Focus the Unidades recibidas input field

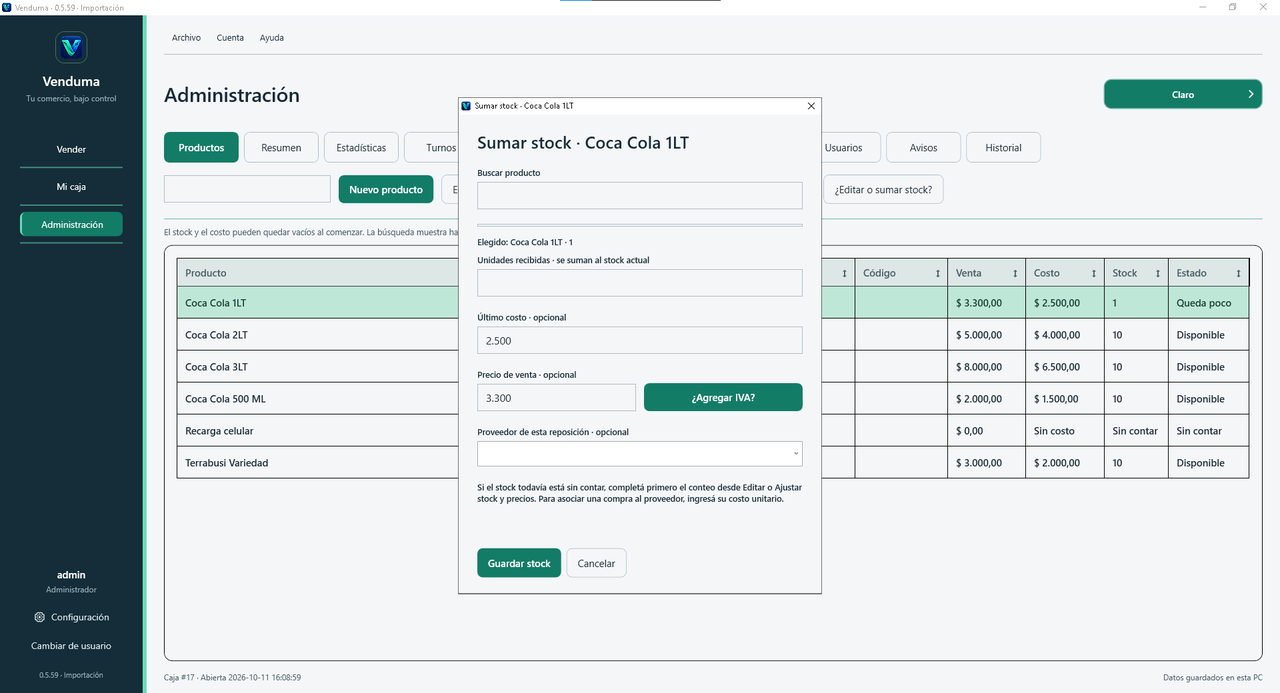640,283
